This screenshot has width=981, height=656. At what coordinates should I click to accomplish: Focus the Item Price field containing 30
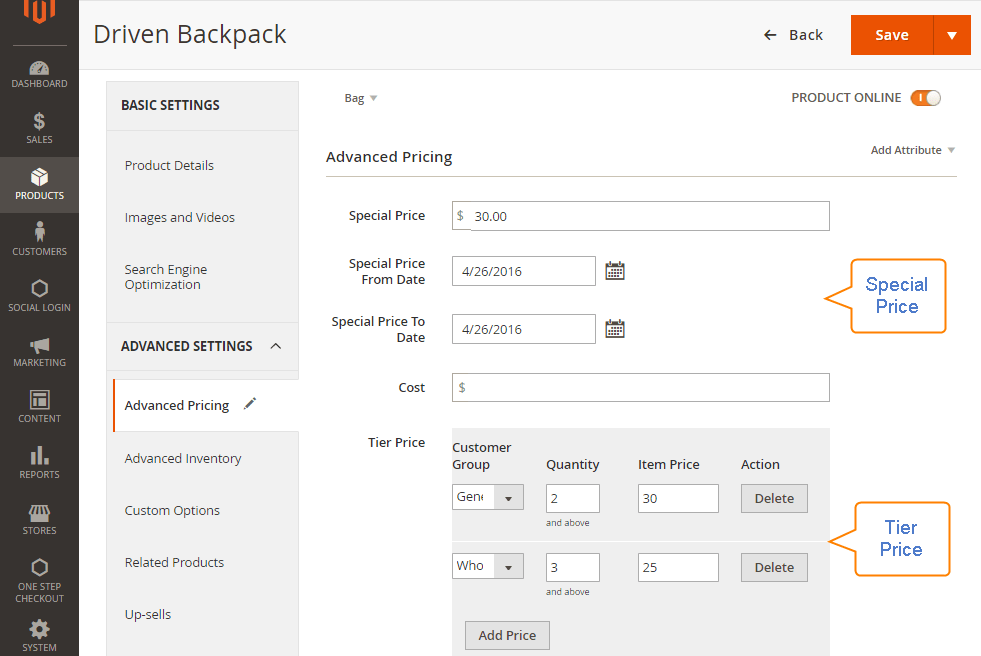pos(678,498)
